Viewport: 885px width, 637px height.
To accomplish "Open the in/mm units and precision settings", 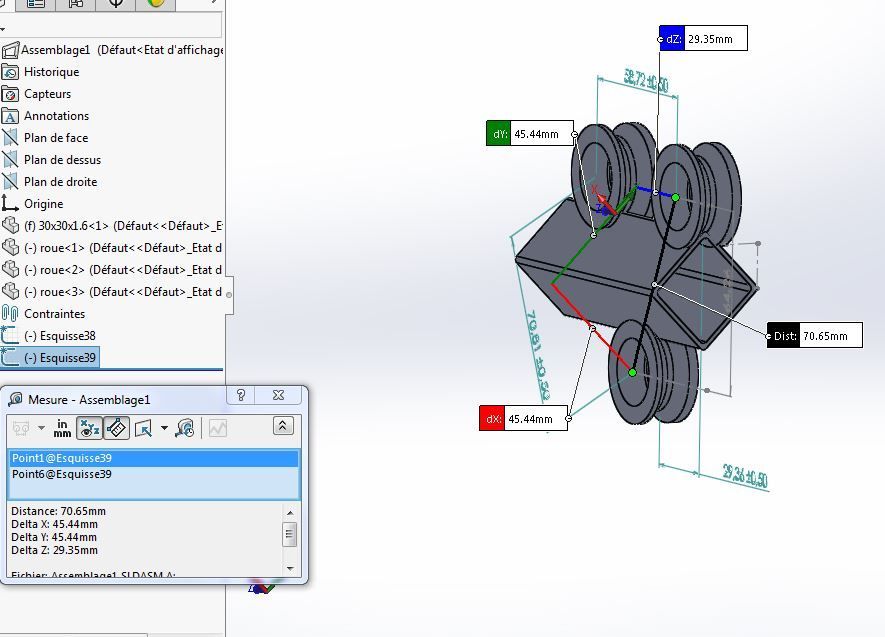I will pyautogui.click(x=62, y=428).
